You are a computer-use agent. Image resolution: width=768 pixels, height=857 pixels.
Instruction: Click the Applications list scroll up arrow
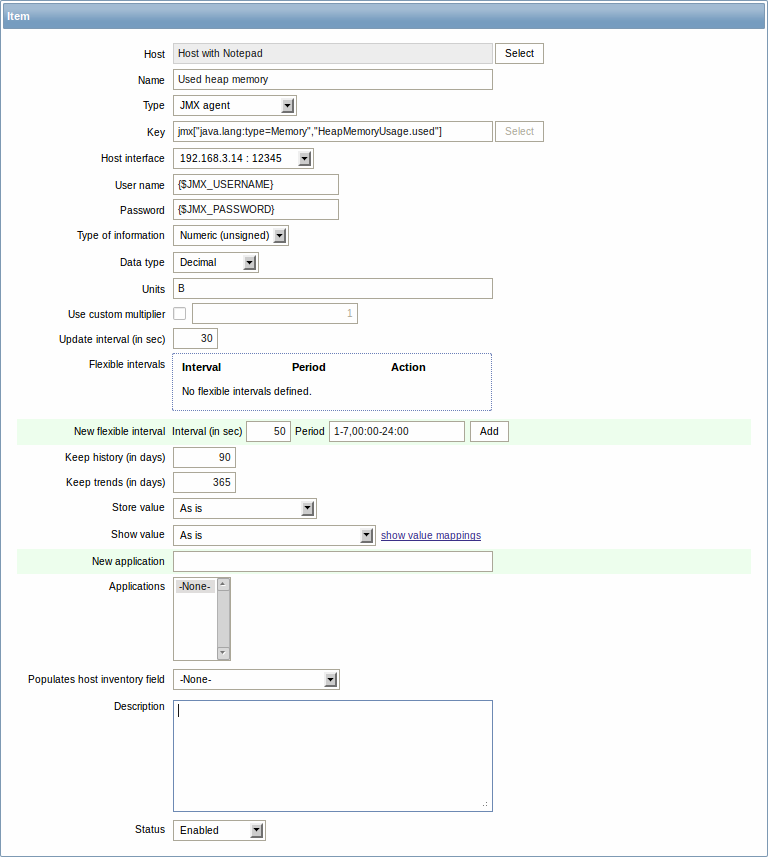click(x=223, y=584)
